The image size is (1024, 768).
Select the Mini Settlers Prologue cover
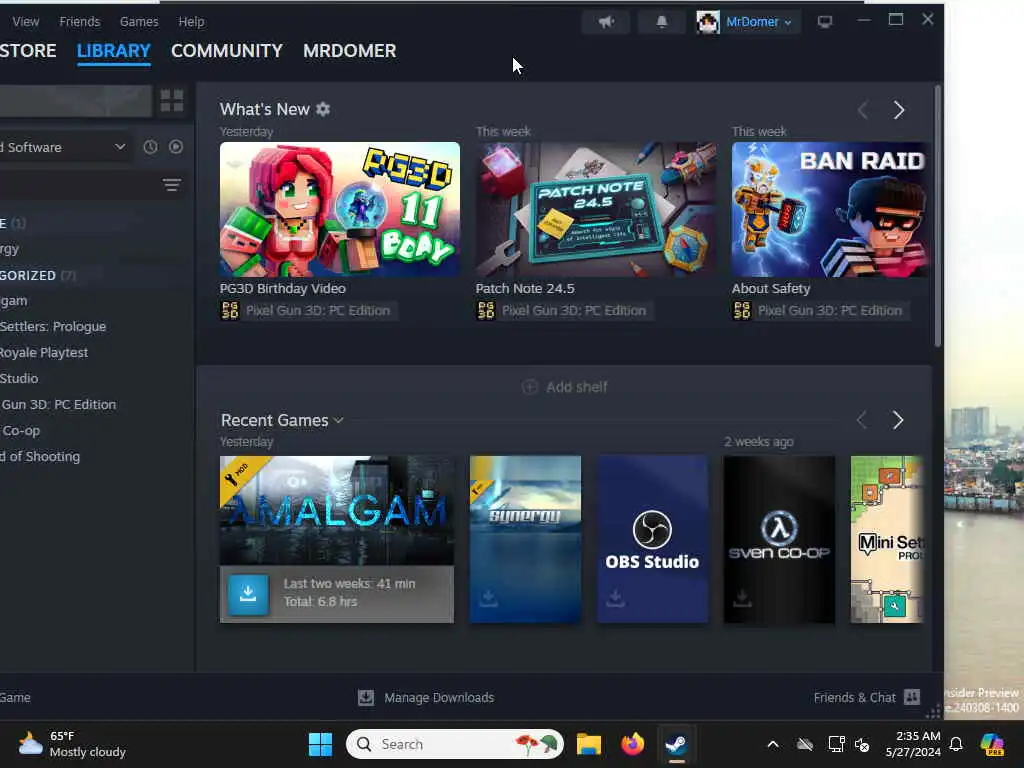(887, 539)
